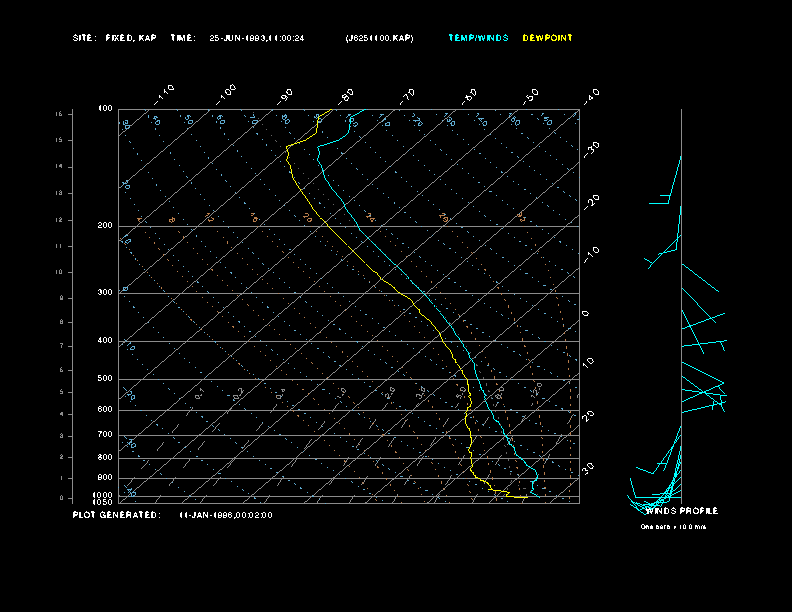The image size is (792, 612).
Task: Click the orange 24 label near 200 line
Action: point(371,218)
